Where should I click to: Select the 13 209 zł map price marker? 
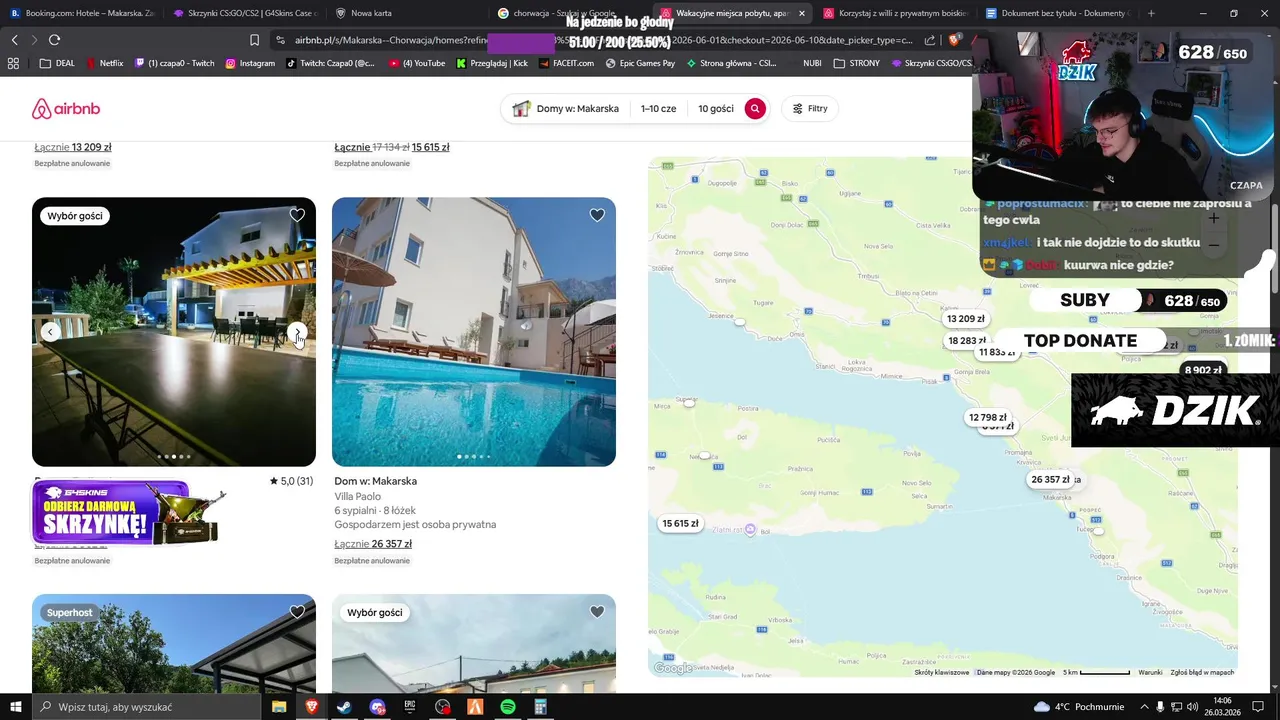(965, 319)
